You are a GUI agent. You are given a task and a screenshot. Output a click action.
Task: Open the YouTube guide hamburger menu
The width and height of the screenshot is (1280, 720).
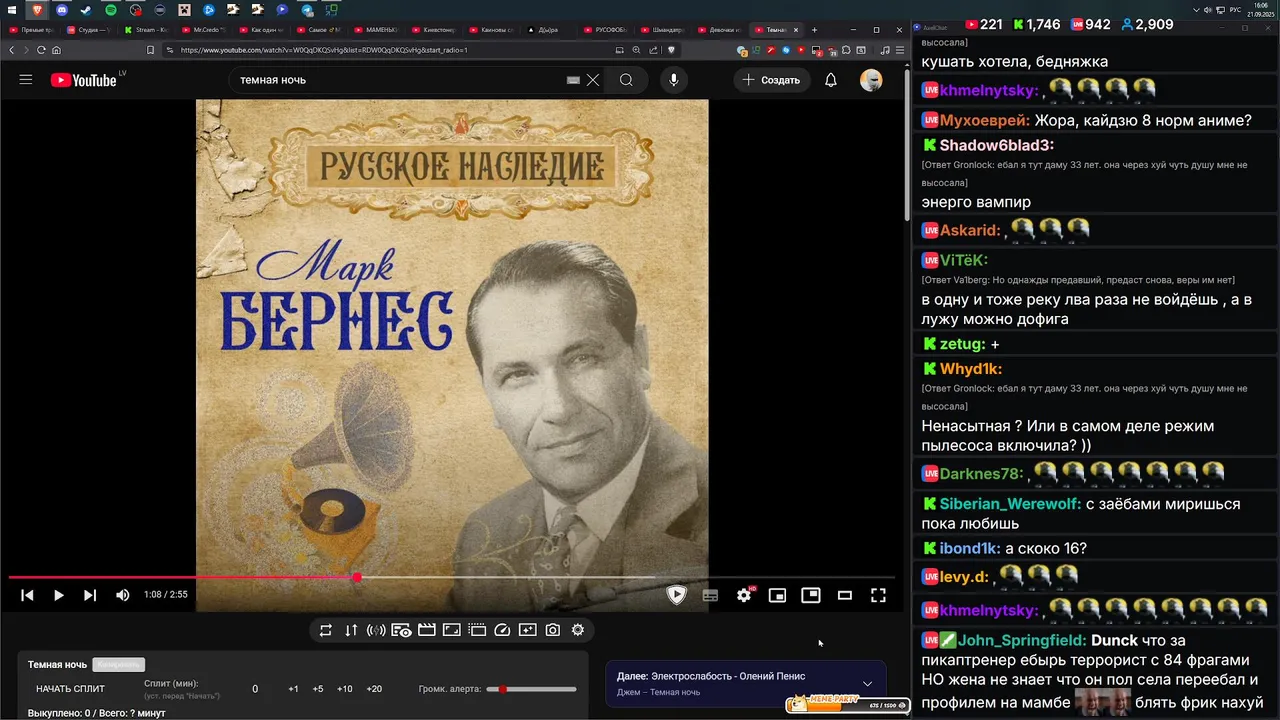pyautogui.click(x=26, y=80)
